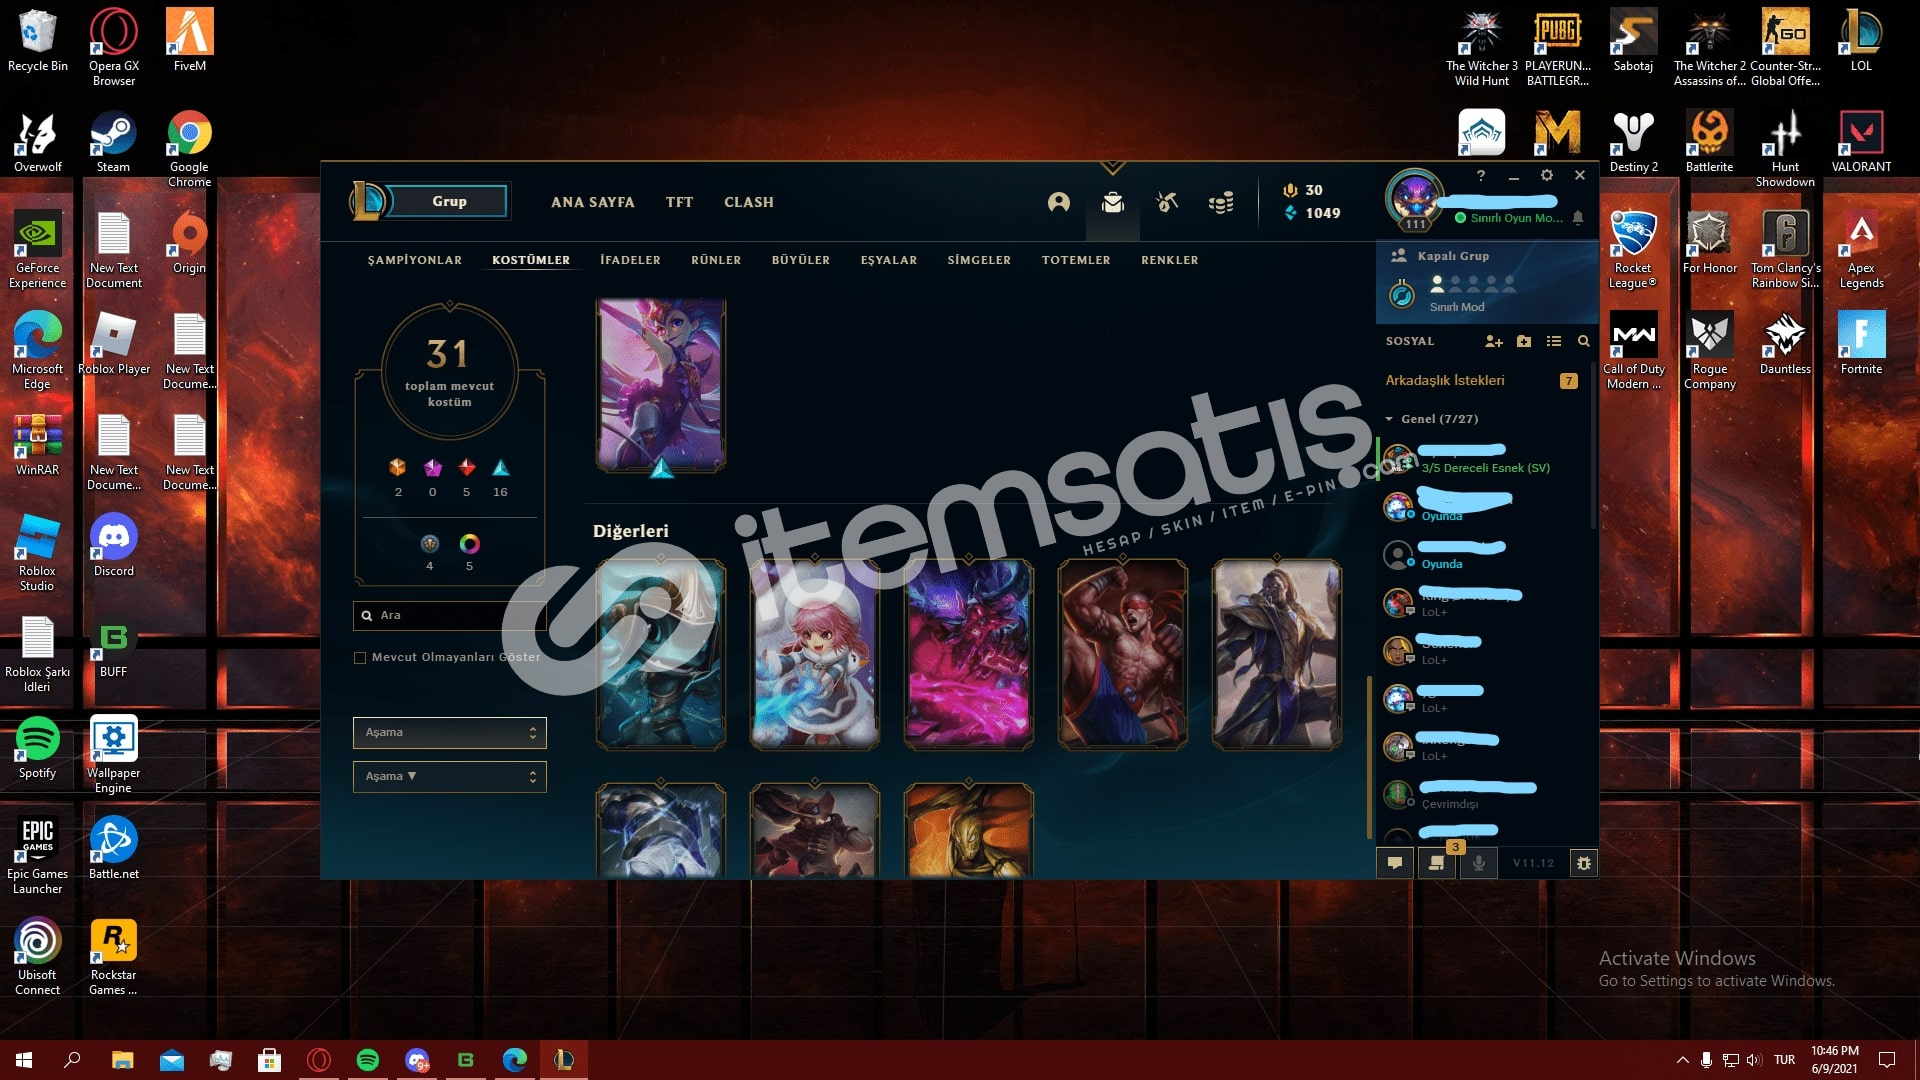Open the client help question mark
The image size is (1920, 1080).
(x=1481, y=176)
